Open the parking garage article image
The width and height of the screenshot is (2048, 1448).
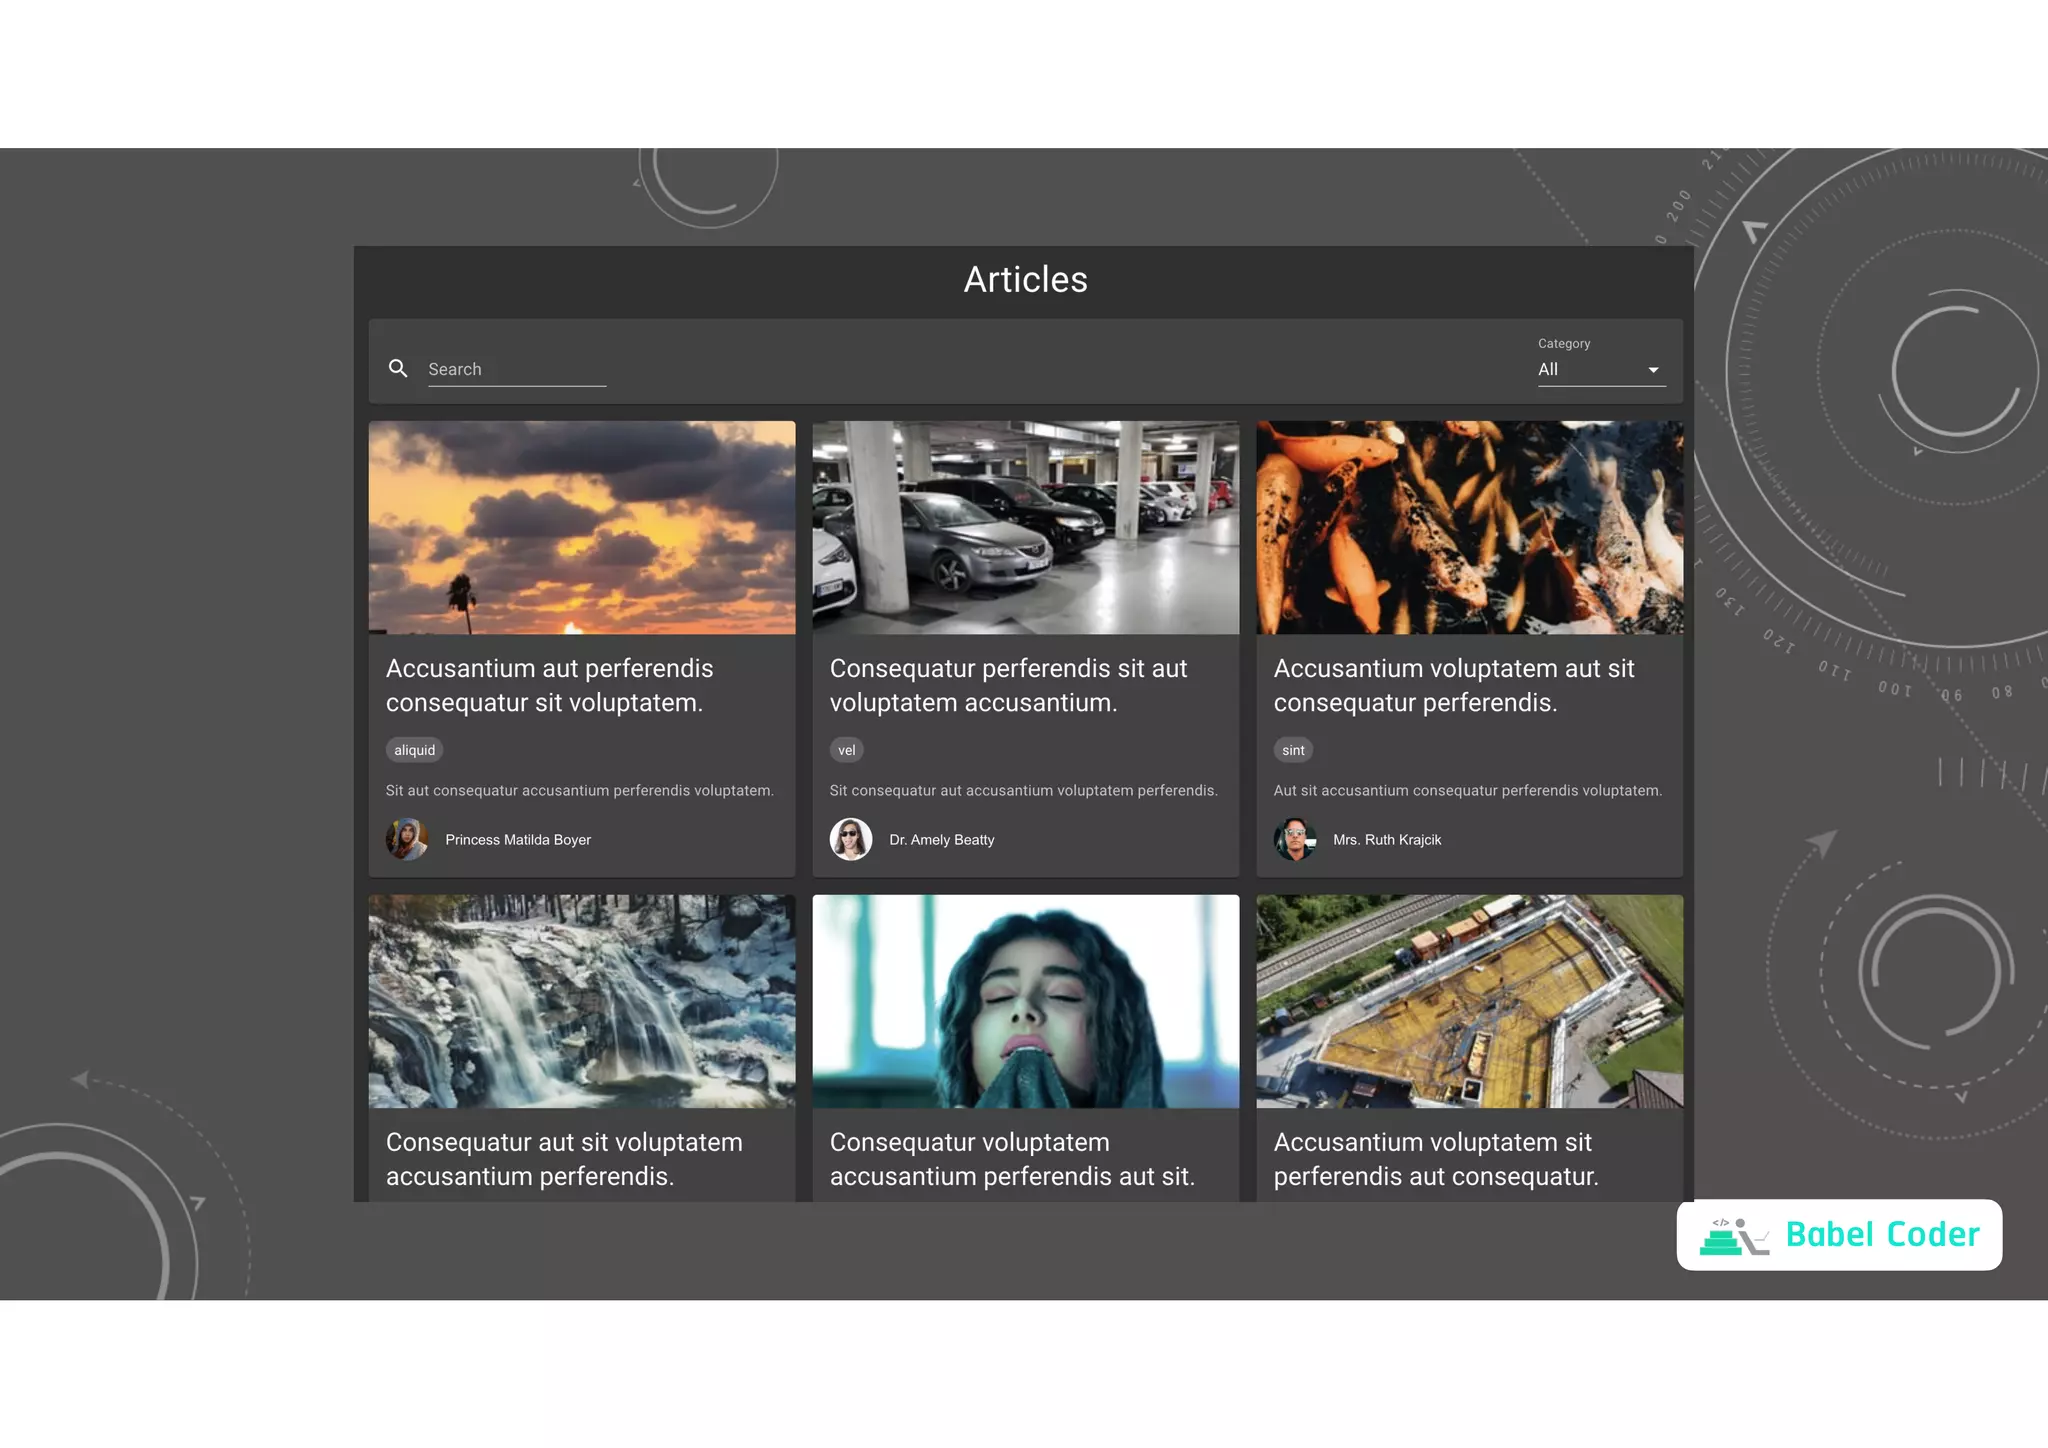(x=1025, y=527)
